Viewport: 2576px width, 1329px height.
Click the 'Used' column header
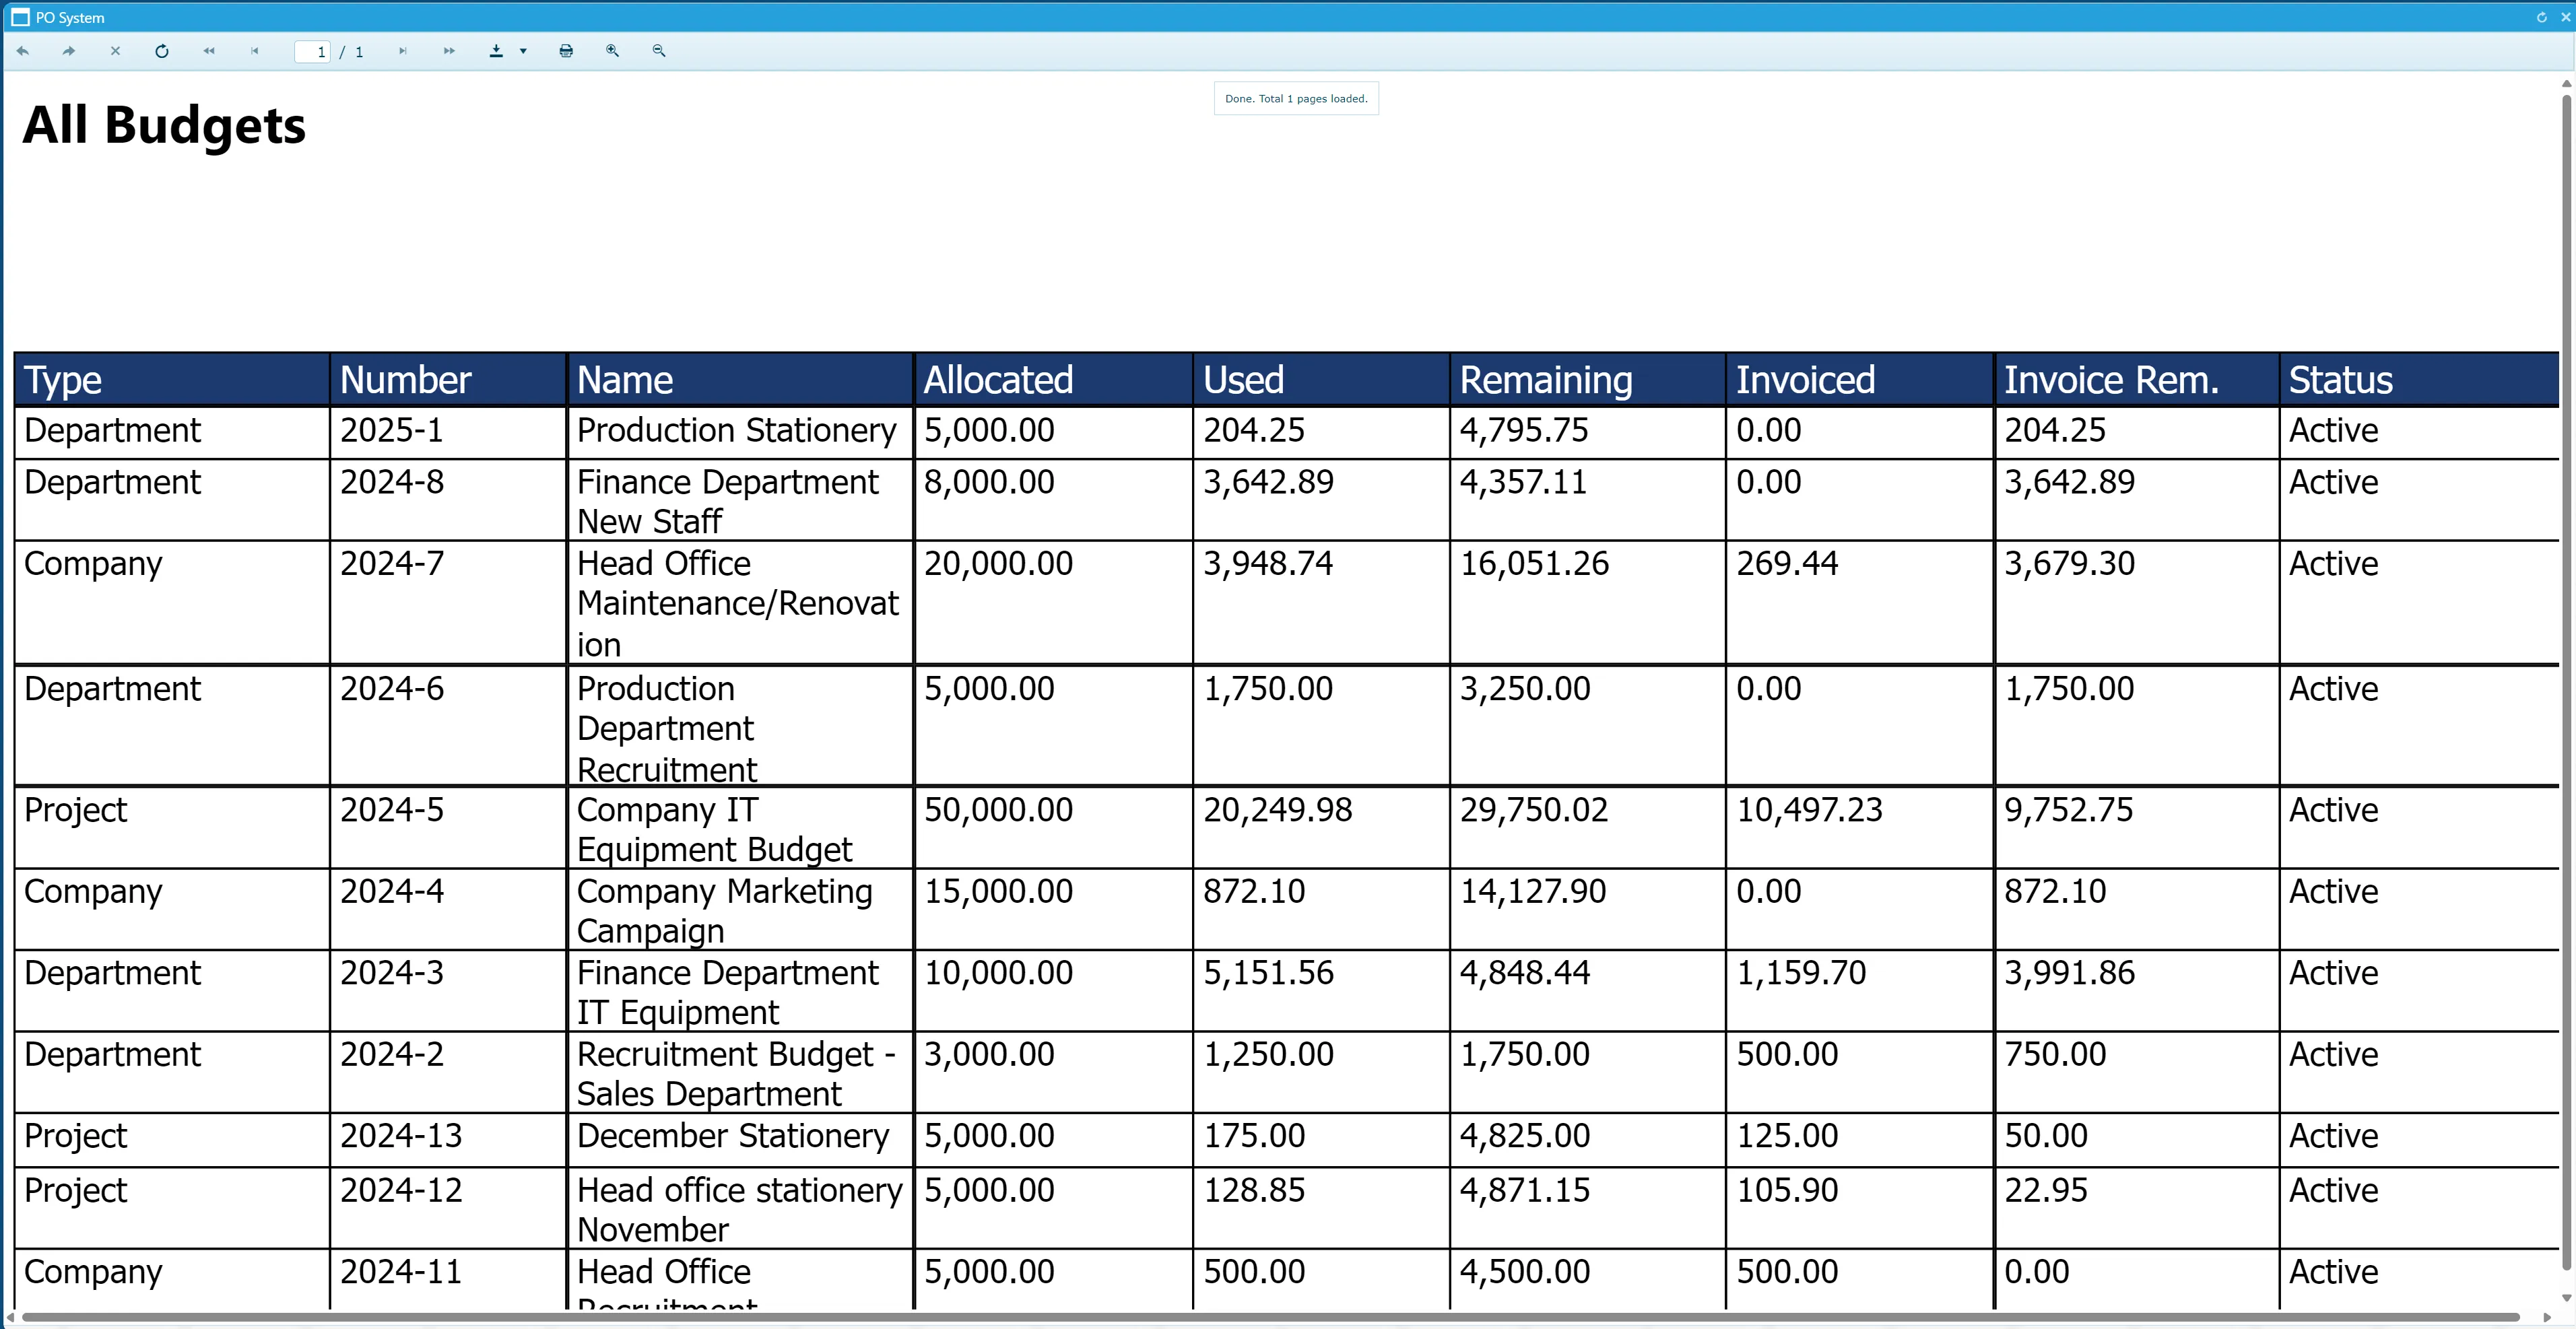1321,380
